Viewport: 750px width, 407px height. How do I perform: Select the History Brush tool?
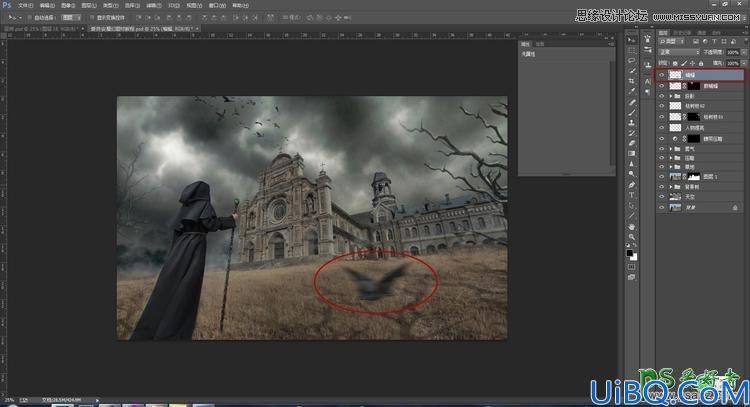tap(631, 133)
